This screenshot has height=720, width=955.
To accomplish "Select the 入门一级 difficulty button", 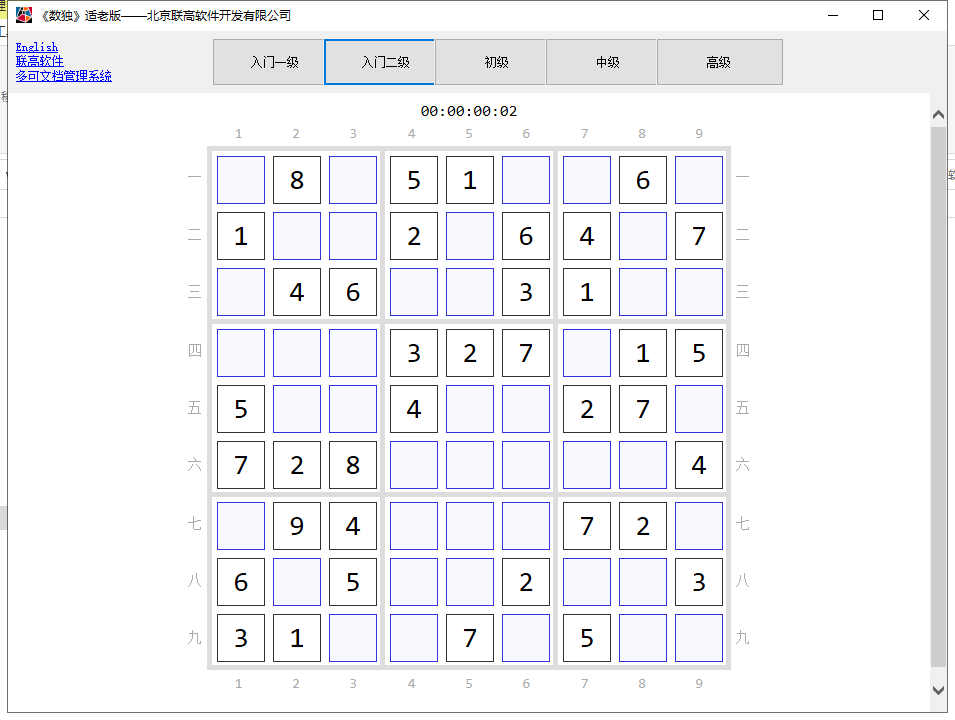I will click(x=268, y=62).
